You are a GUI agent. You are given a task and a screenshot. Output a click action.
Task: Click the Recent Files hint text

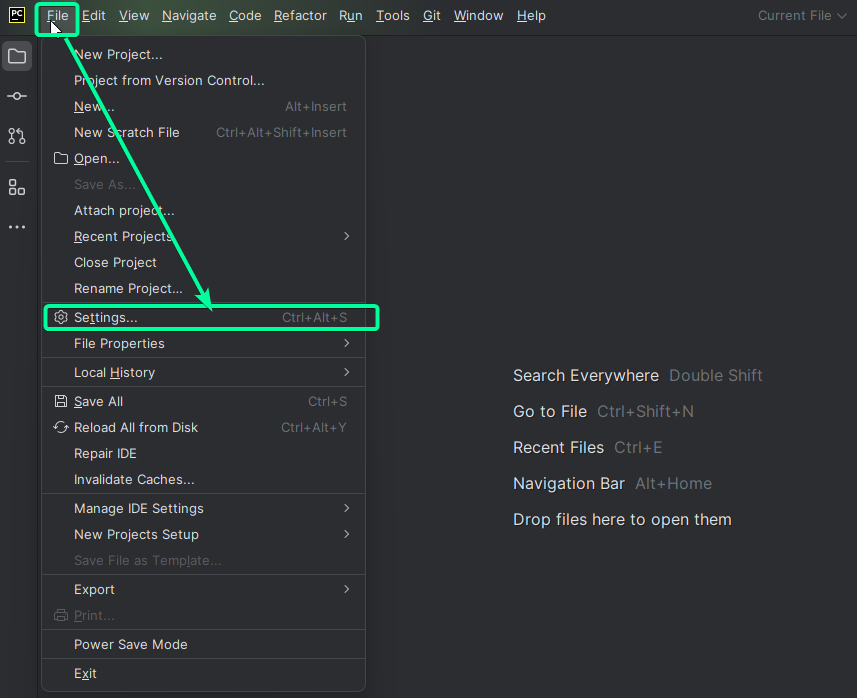pyautogui.click(x=559, y=448)
